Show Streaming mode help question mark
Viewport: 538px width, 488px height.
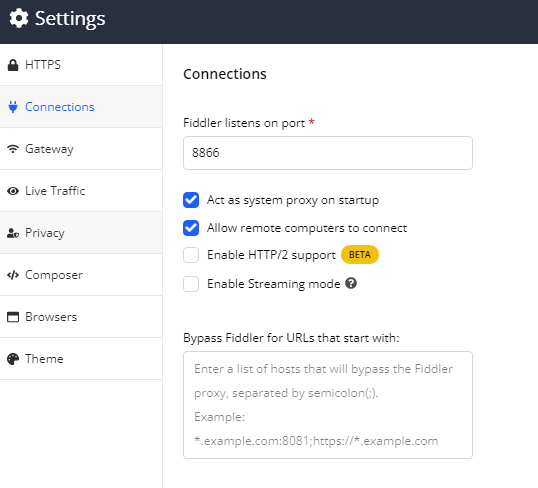351,283
